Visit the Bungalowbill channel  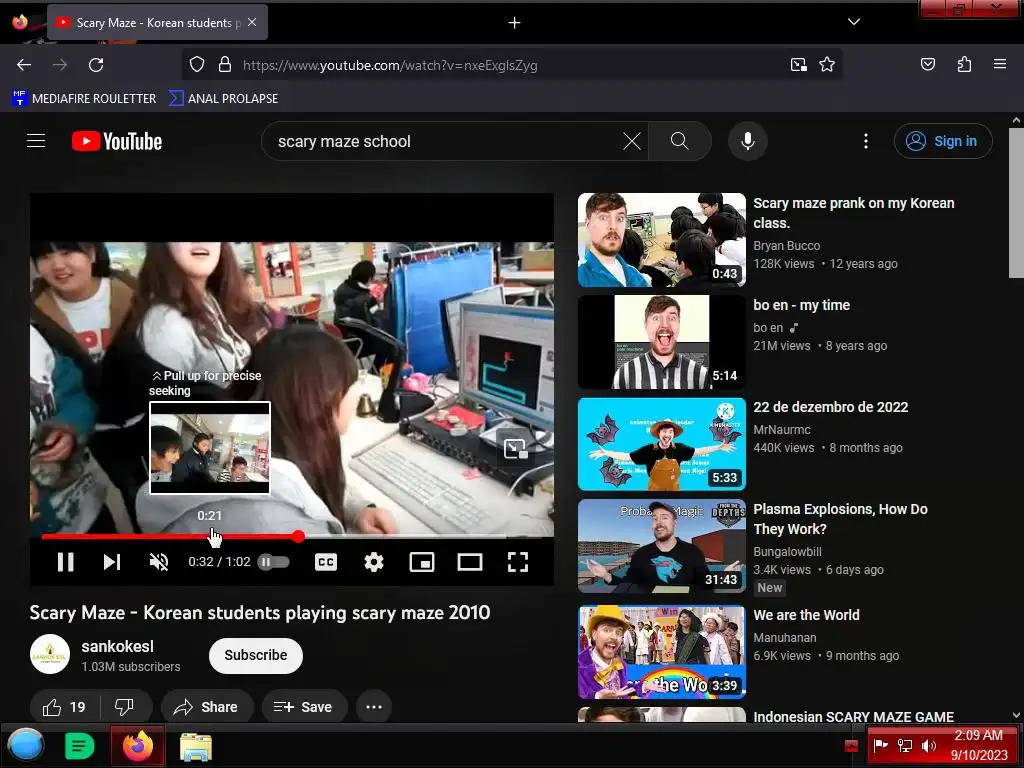(x=787, y=552)
